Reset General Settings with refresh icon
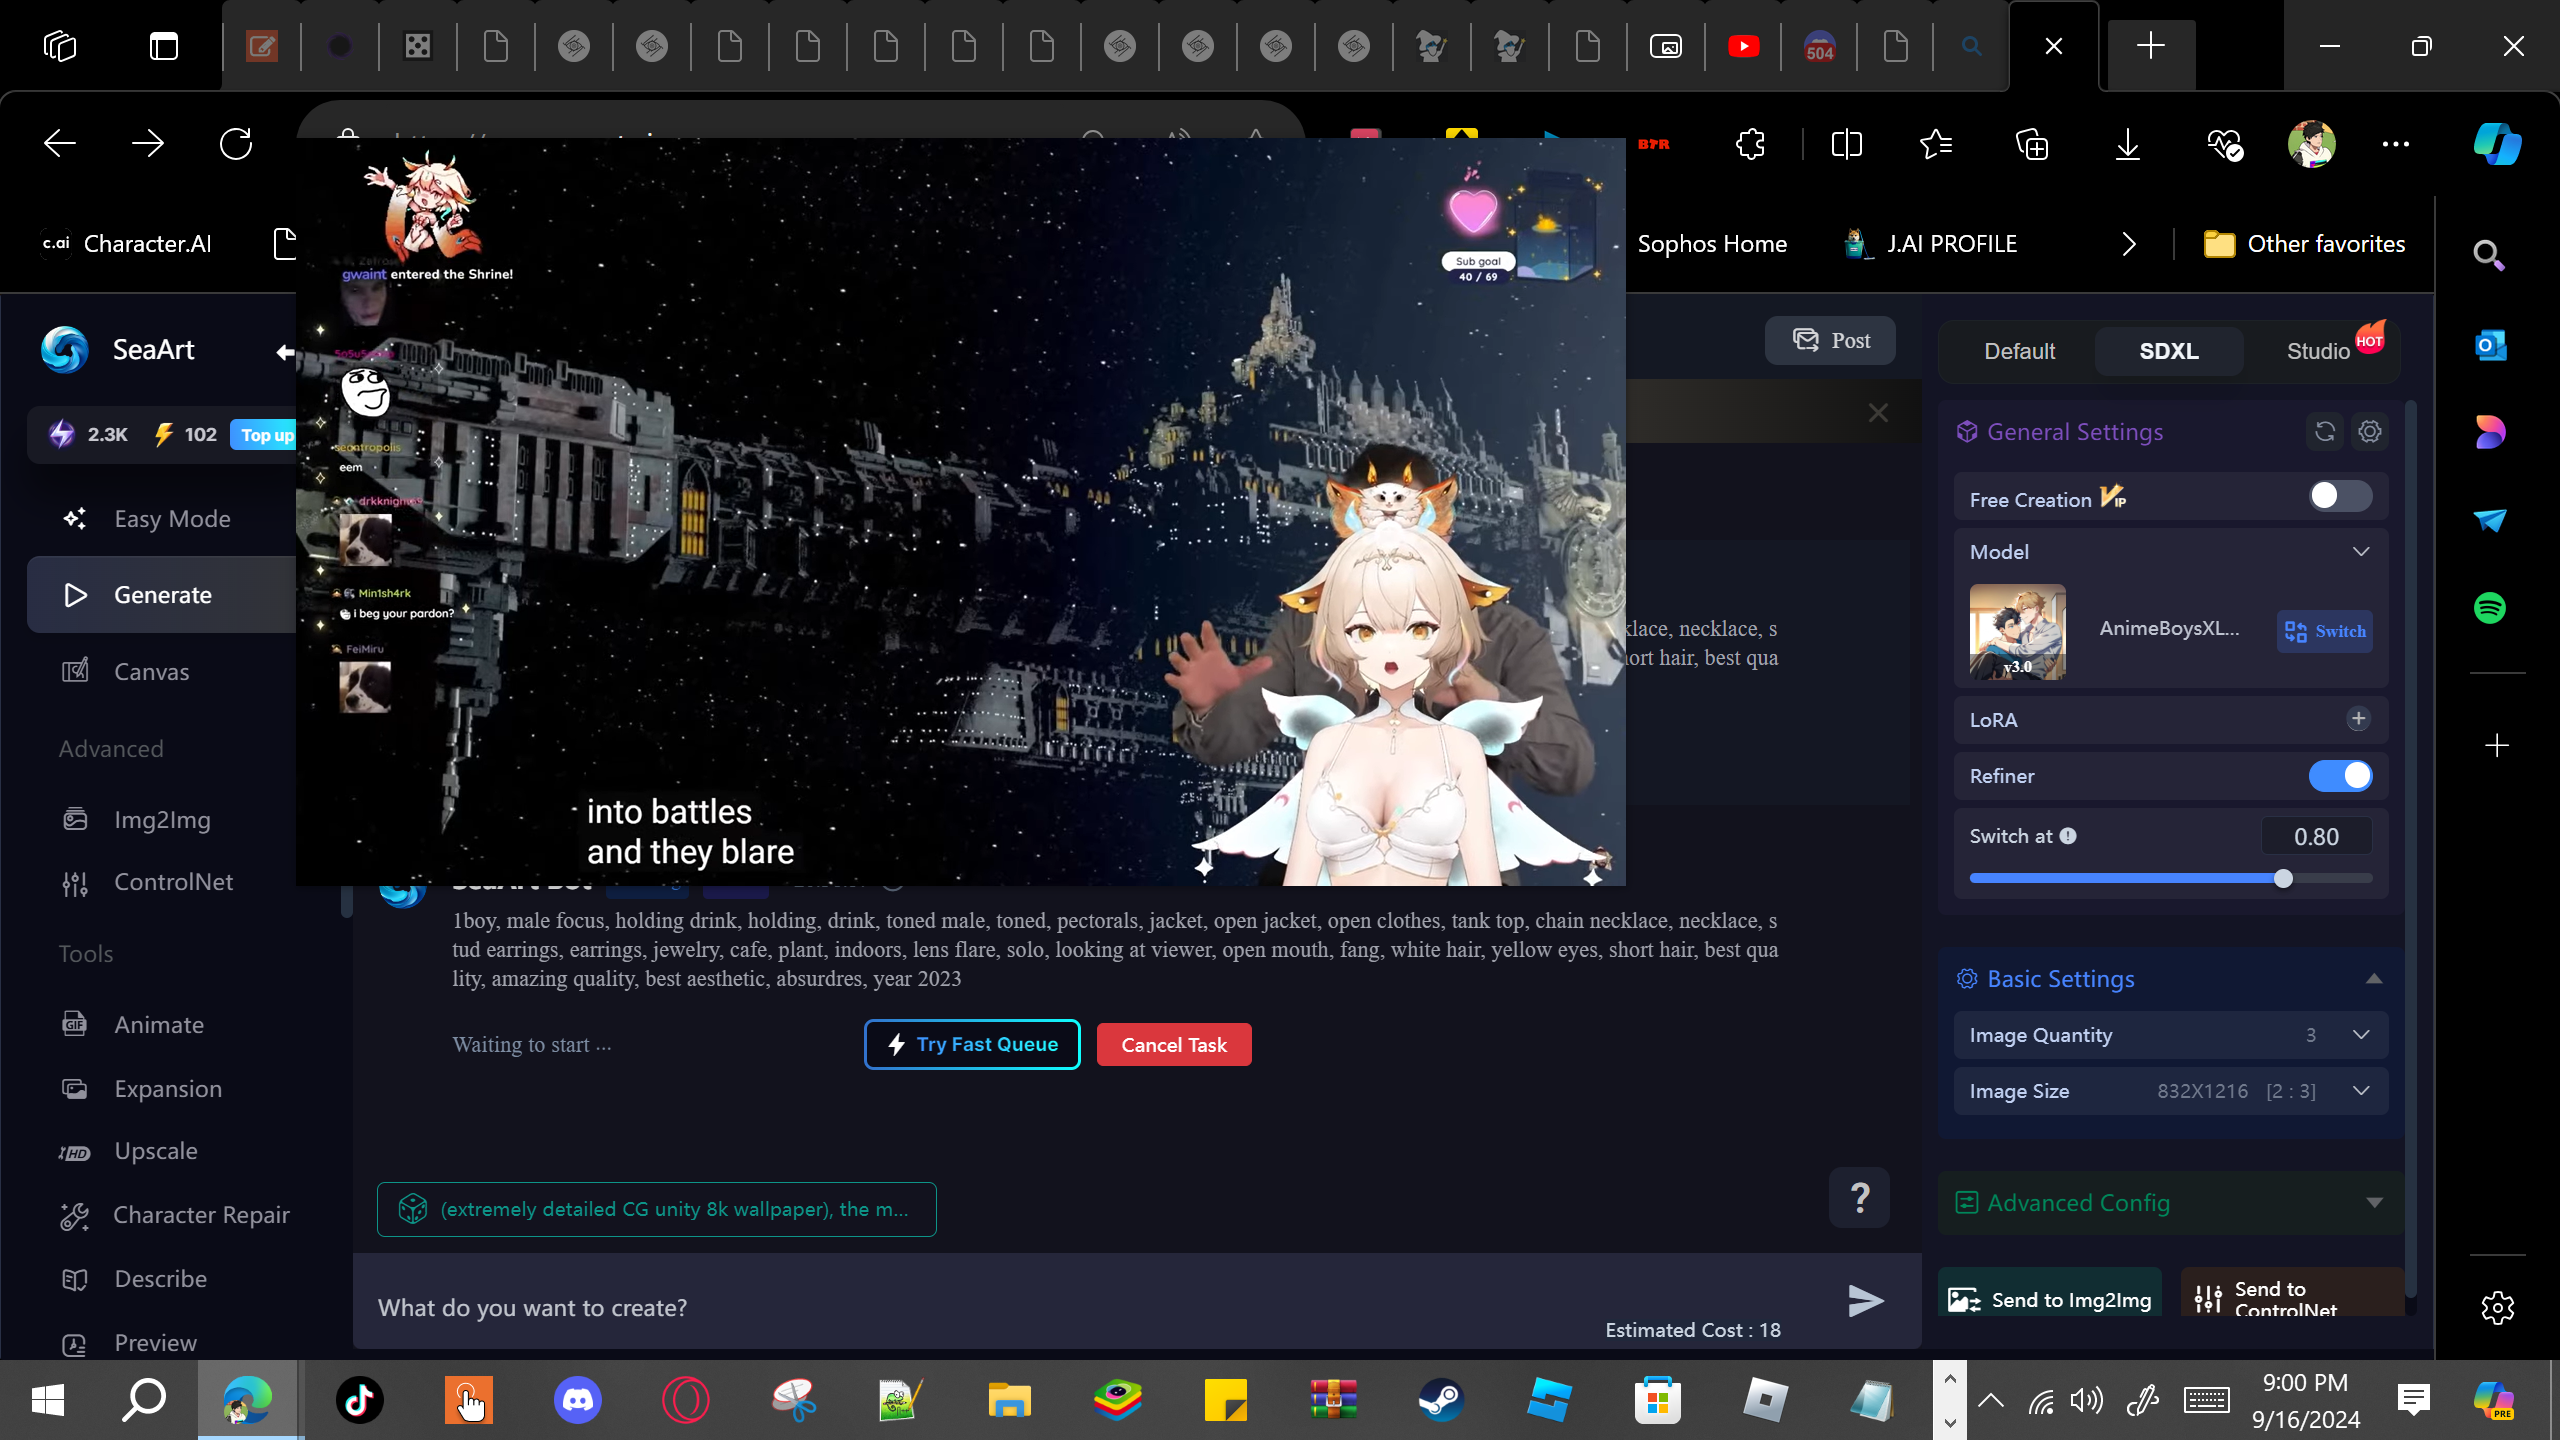This screenshot has height=1440, width=2560. click(x=2325, y=432)
